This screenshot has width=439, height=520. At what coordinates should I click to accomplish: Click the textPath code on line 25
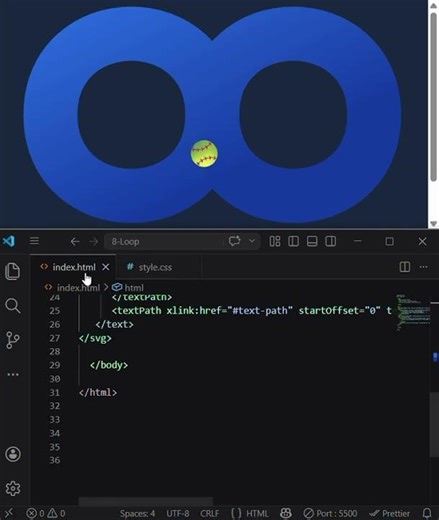click(252, 311)
